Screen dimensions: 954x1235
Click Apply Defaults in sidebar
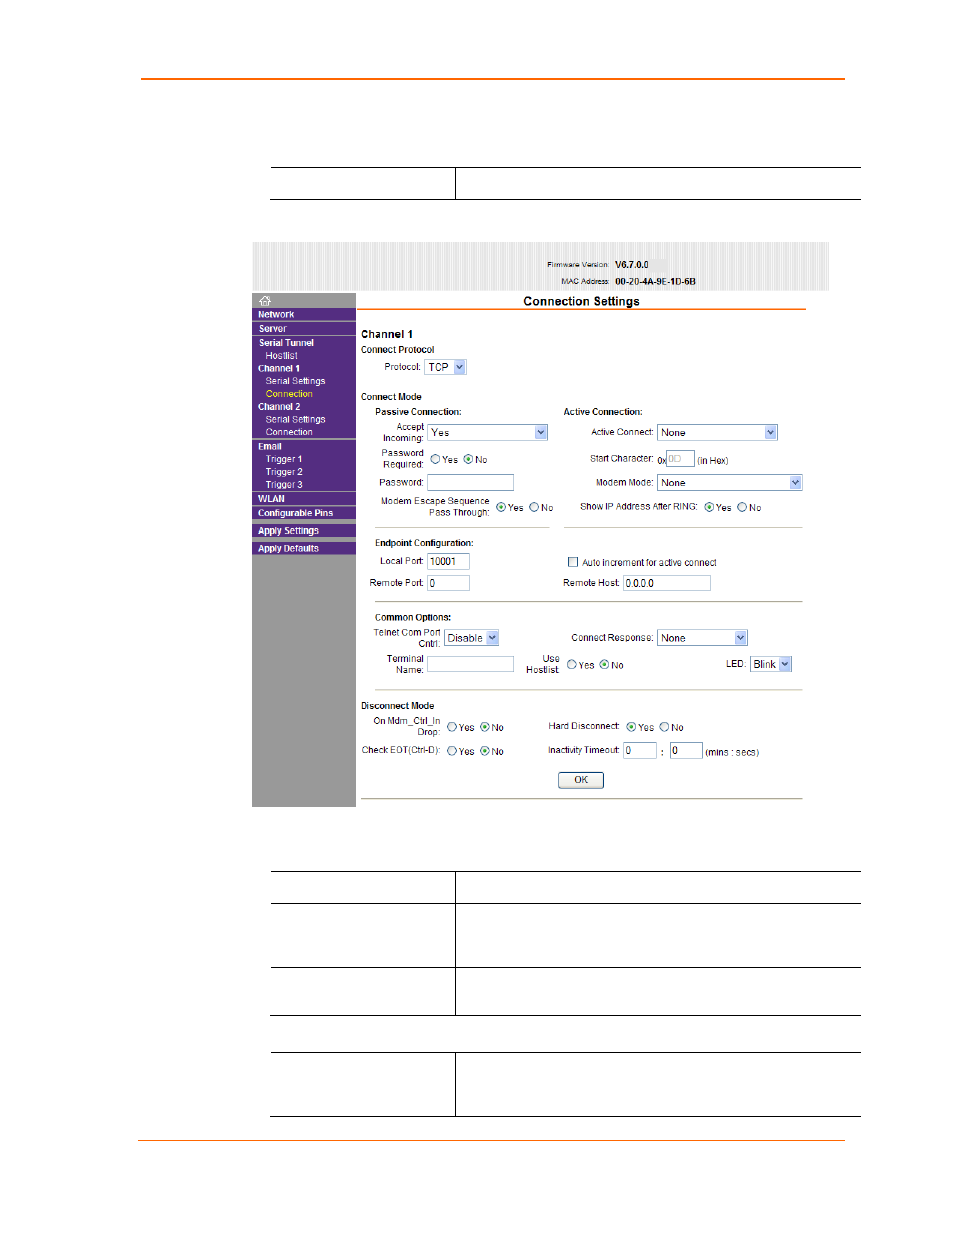[288, 549]
